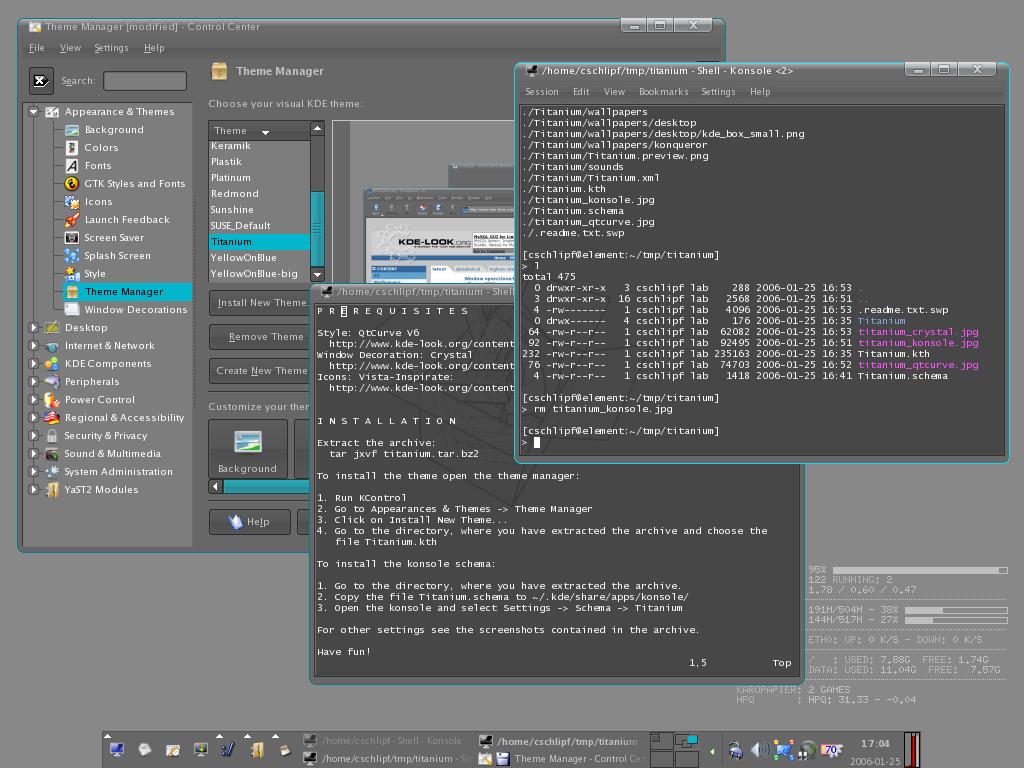The width and height of the screenshot is (1024, 768).
Task: Click the 17:04 panel clock
Action: coord(874,744)
